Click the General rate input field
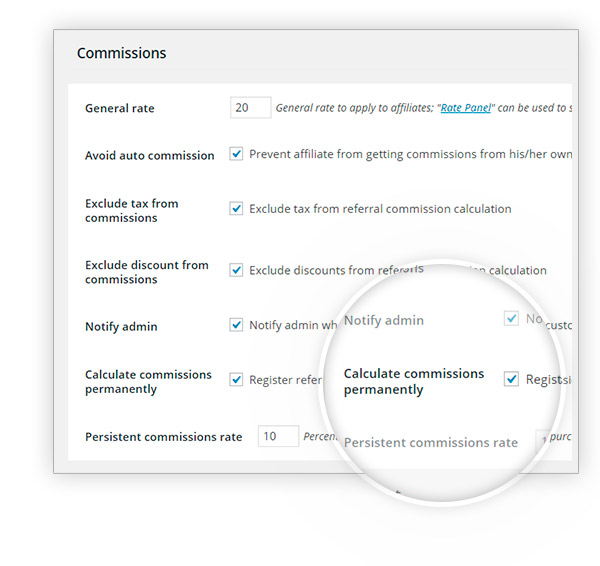The image size is (600, 566). tap(250, 108)
